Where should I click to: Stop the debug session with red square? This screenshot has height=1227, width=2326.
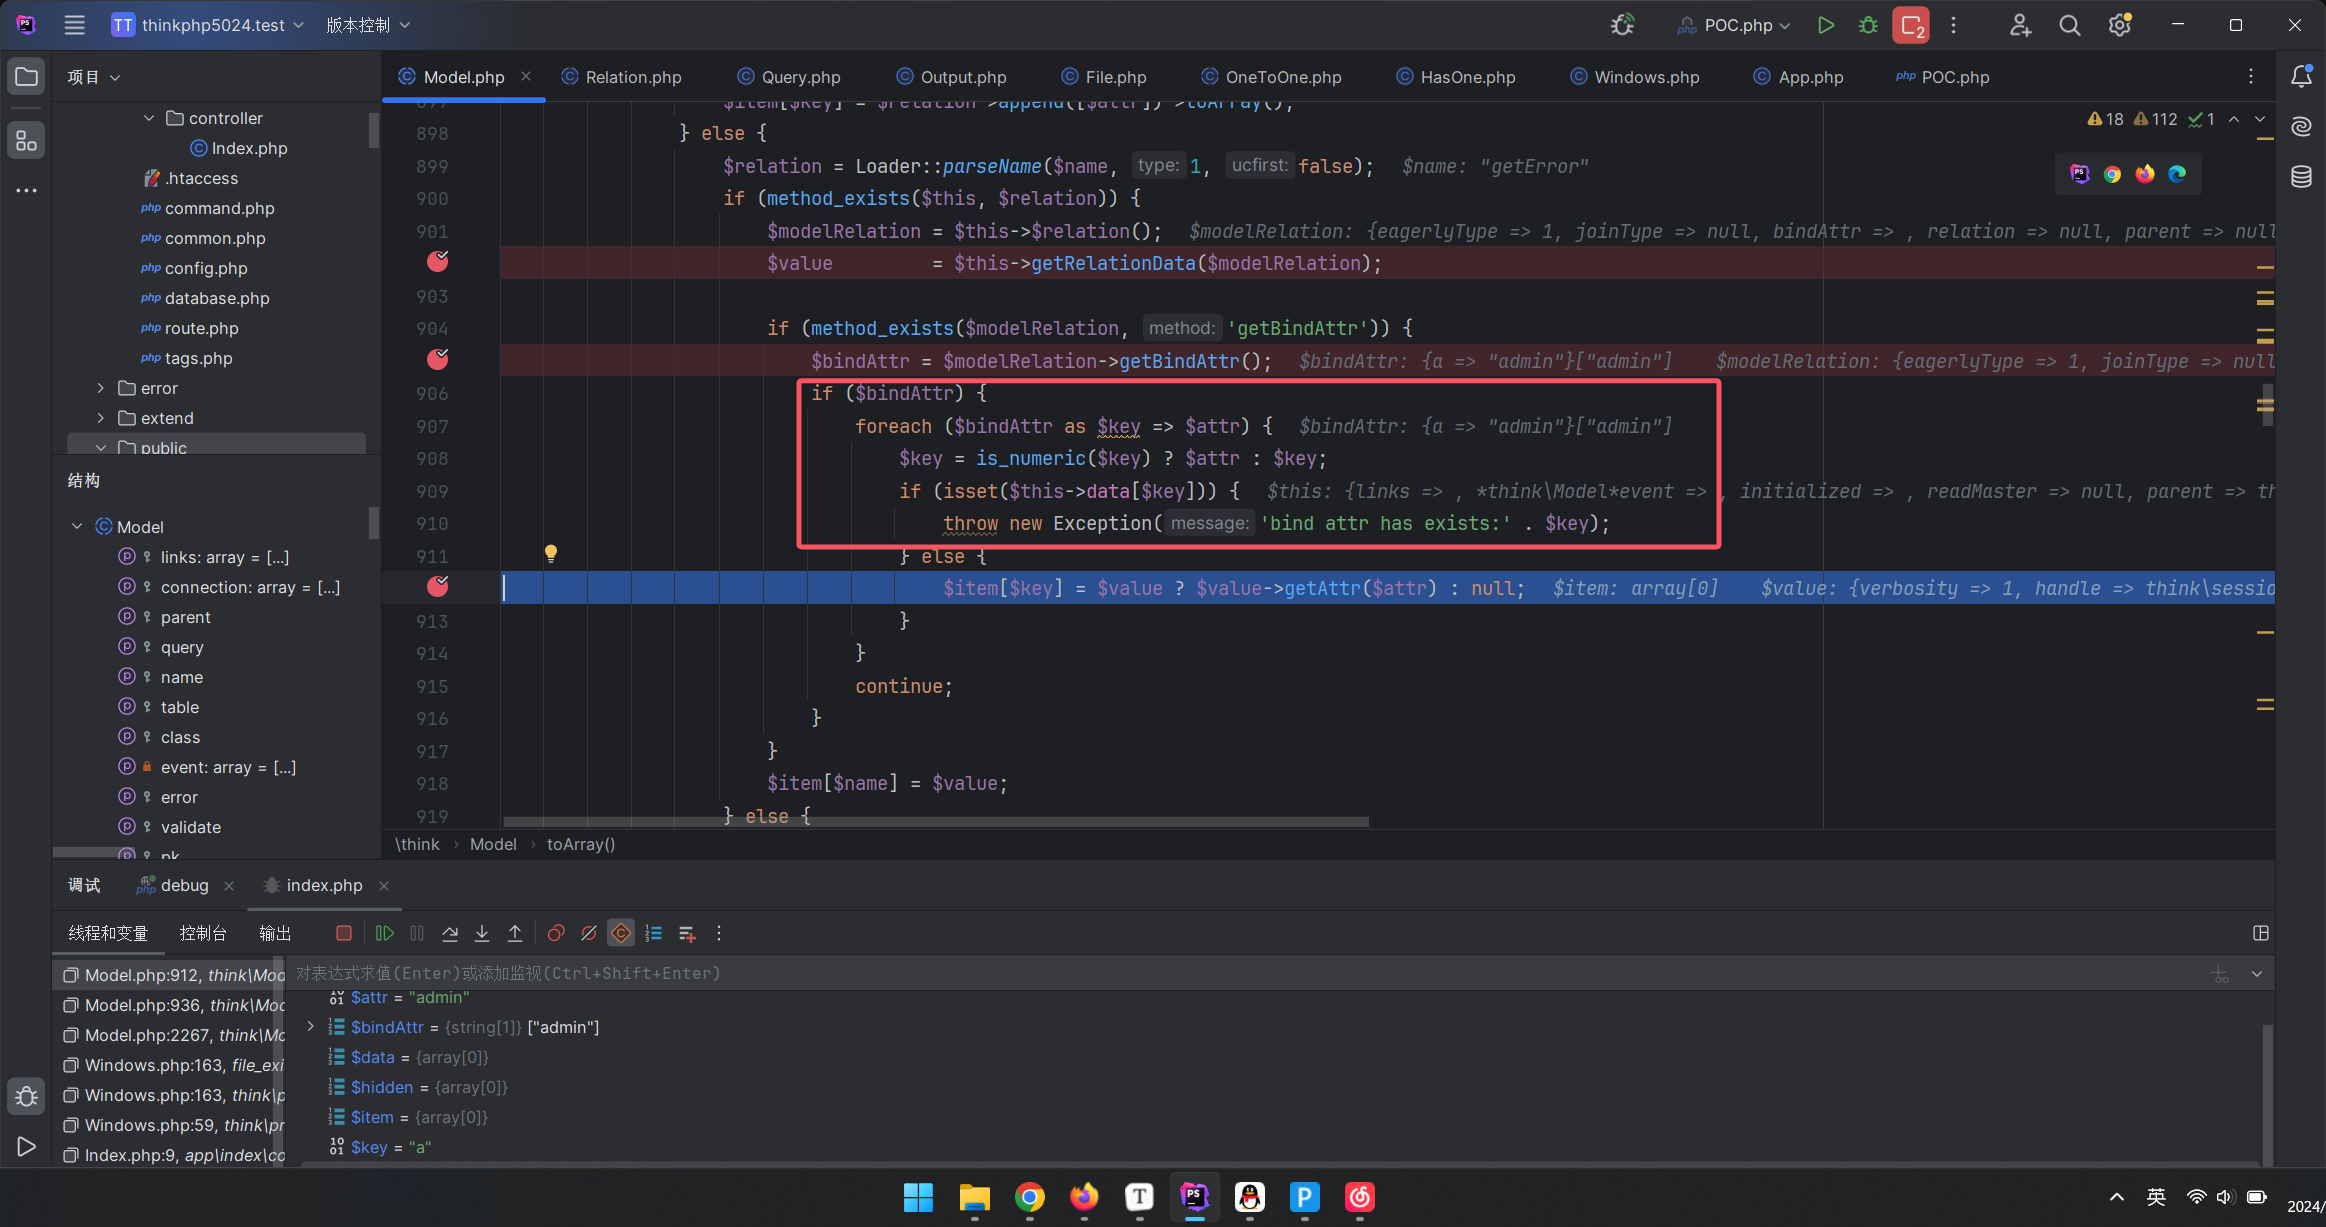[343, 933]
